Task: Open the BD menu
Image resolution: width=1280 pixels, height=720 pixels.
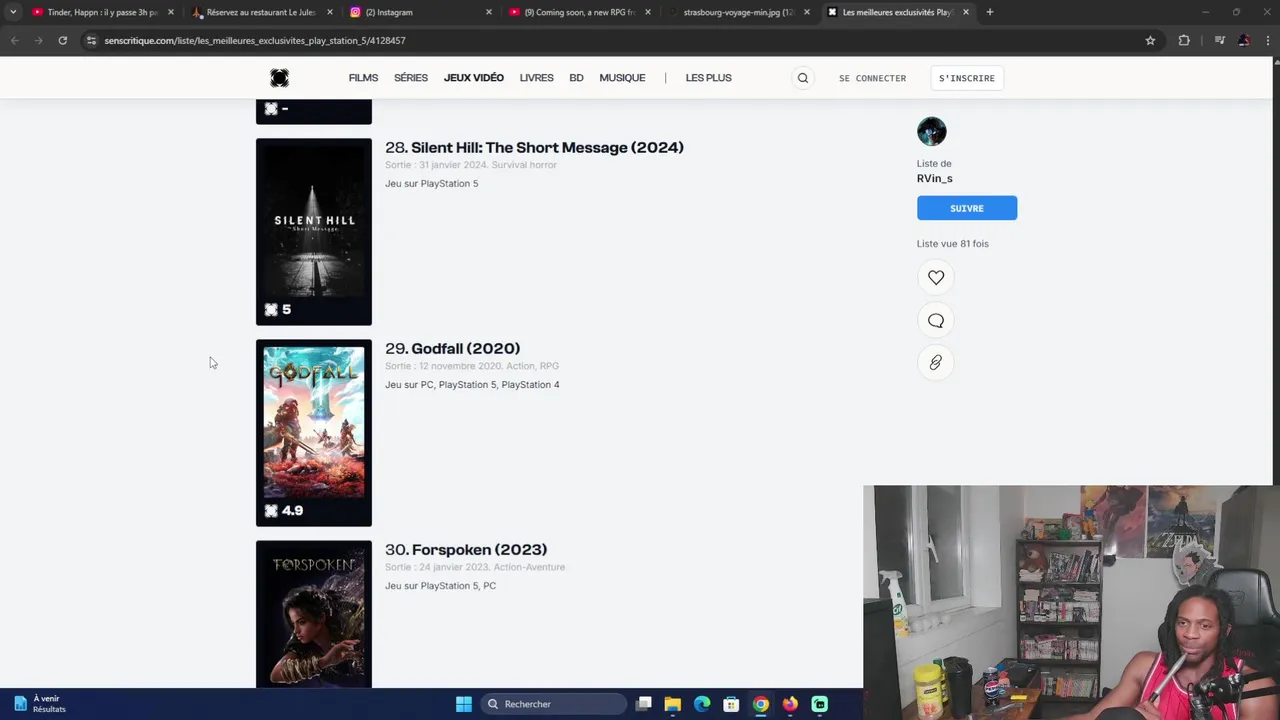Action: click(x=576, y=78)
